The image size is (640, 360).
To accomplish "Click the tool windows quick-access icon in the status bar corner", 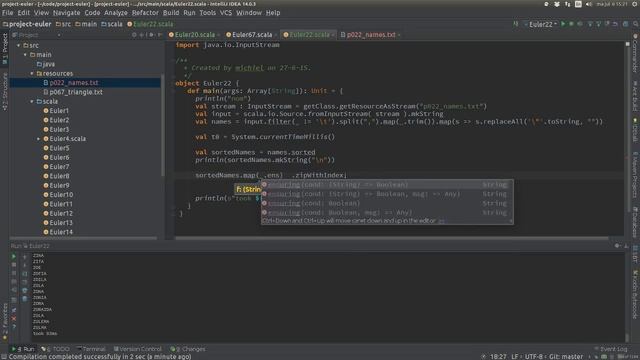I will 4,356.
